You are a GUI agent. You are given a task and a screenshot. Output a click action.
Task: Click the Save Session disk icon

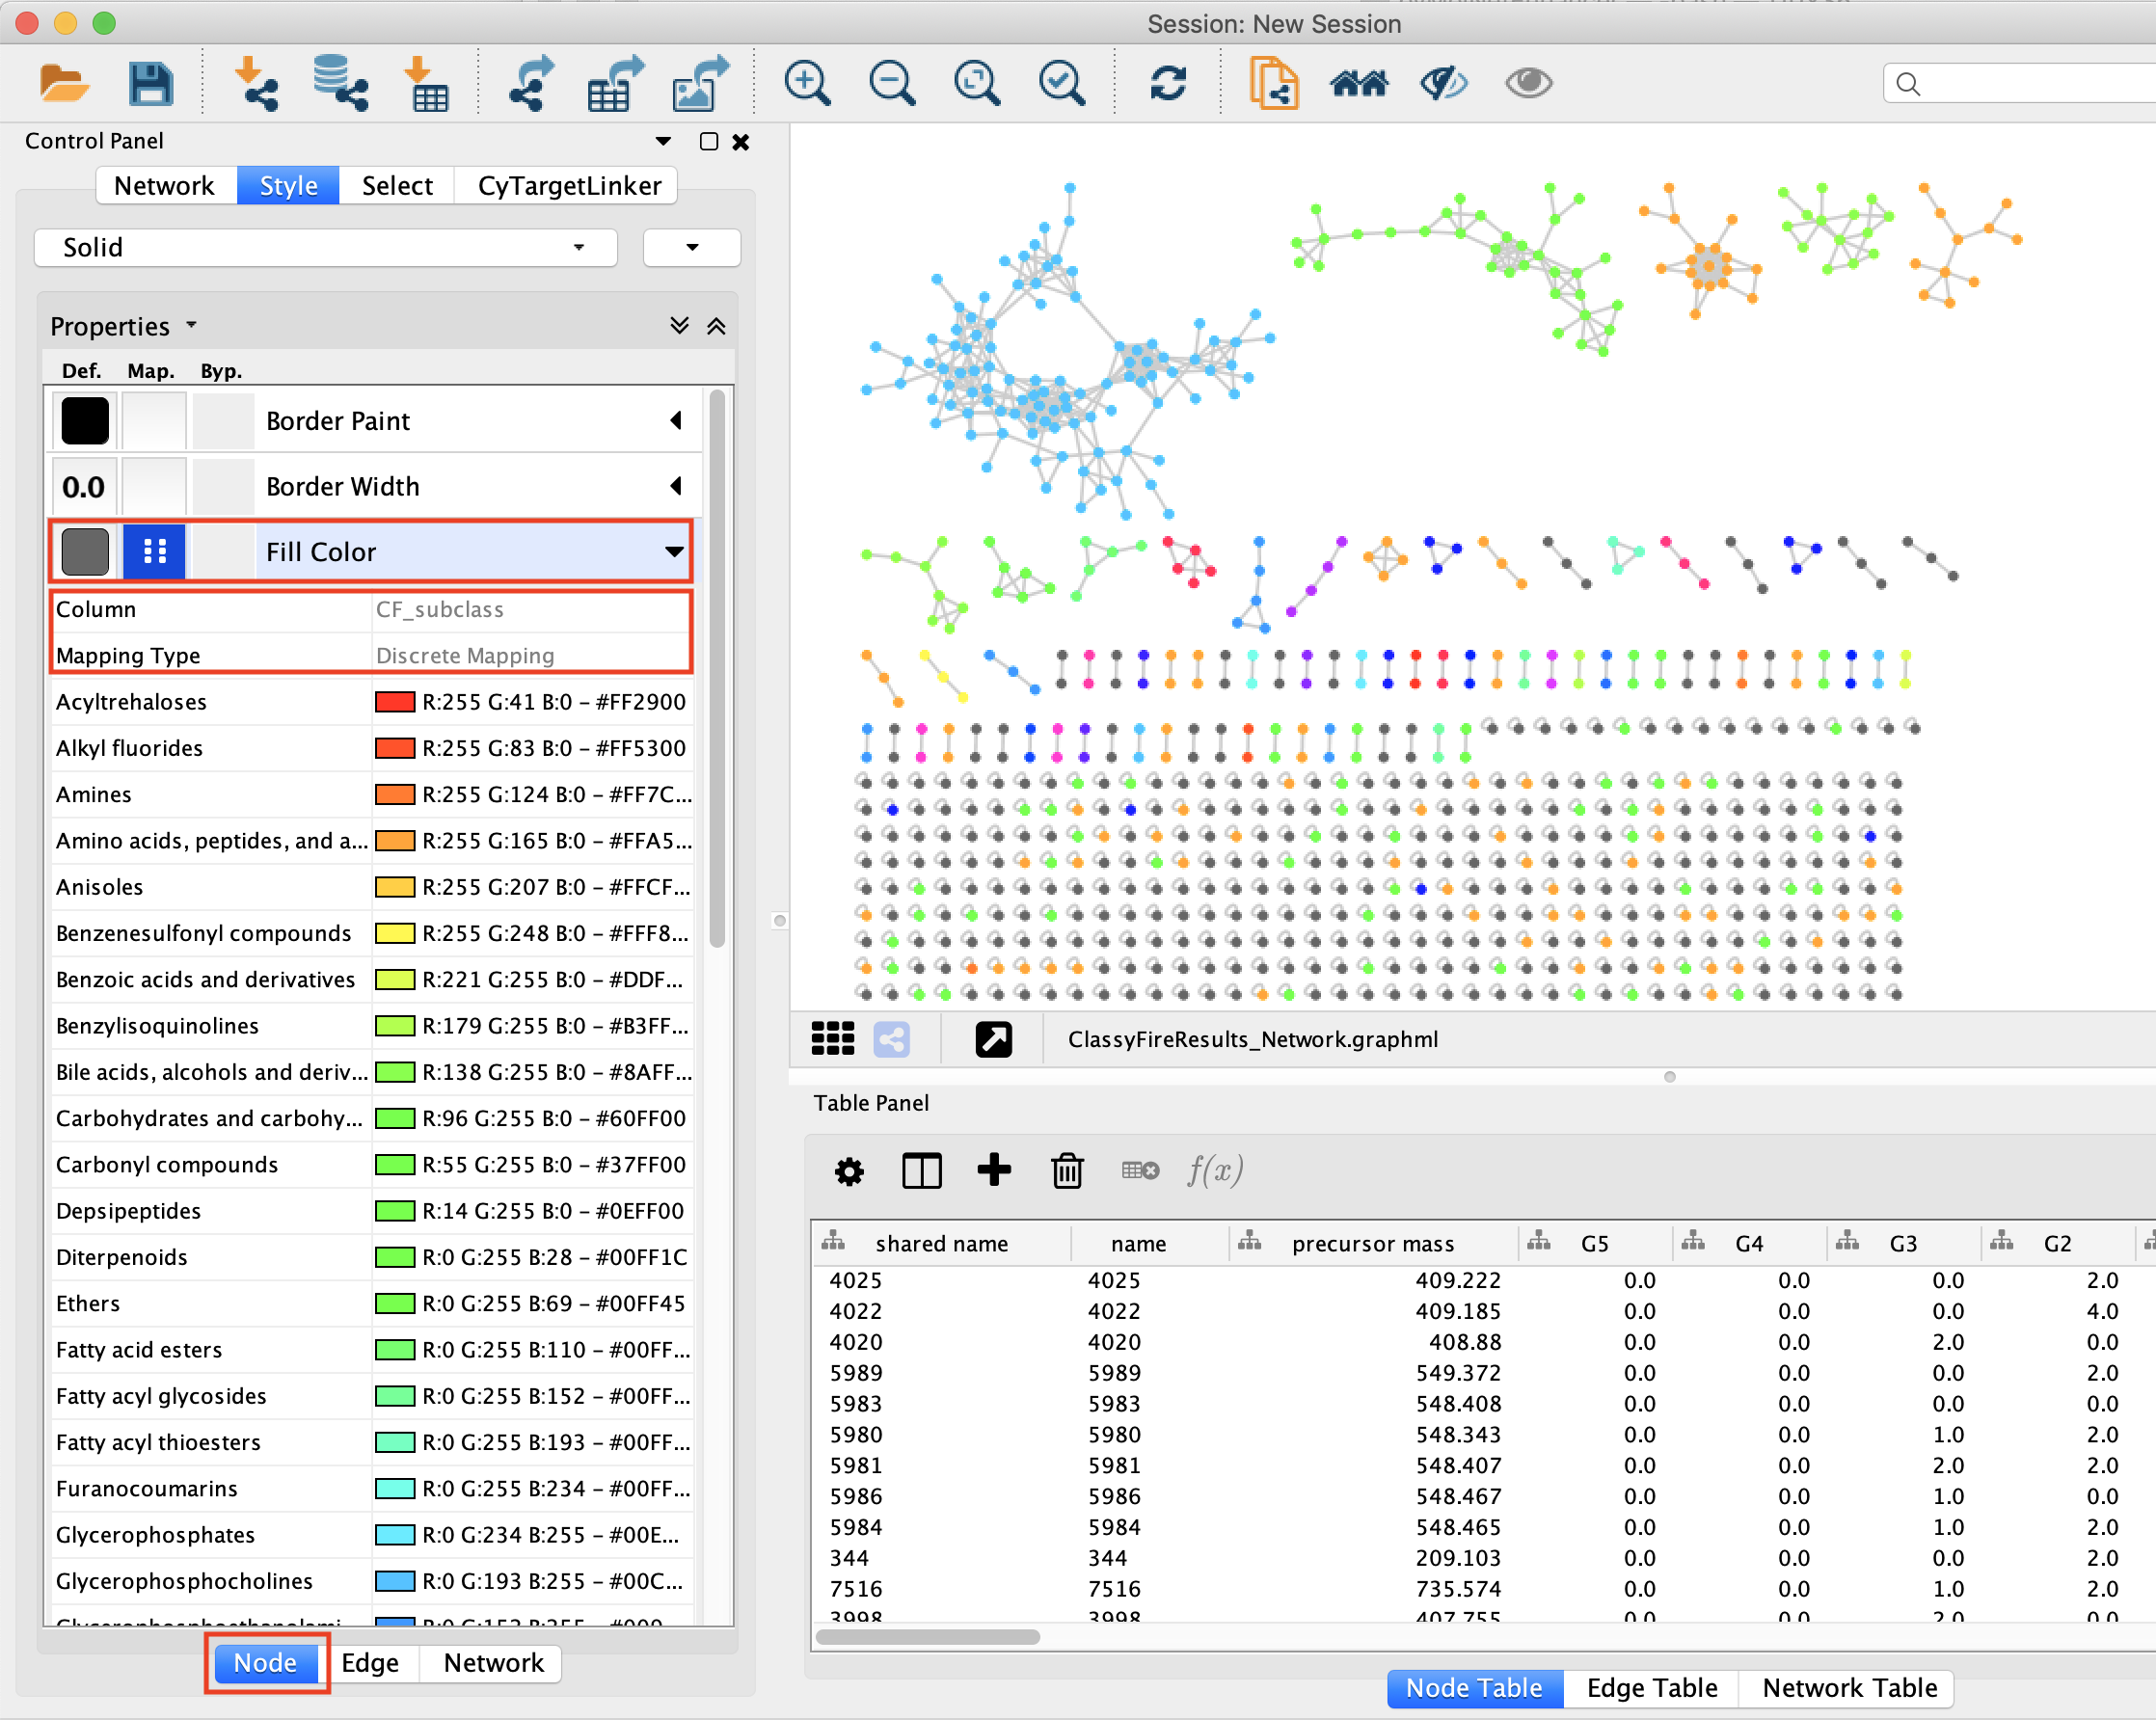coord(150,84)
